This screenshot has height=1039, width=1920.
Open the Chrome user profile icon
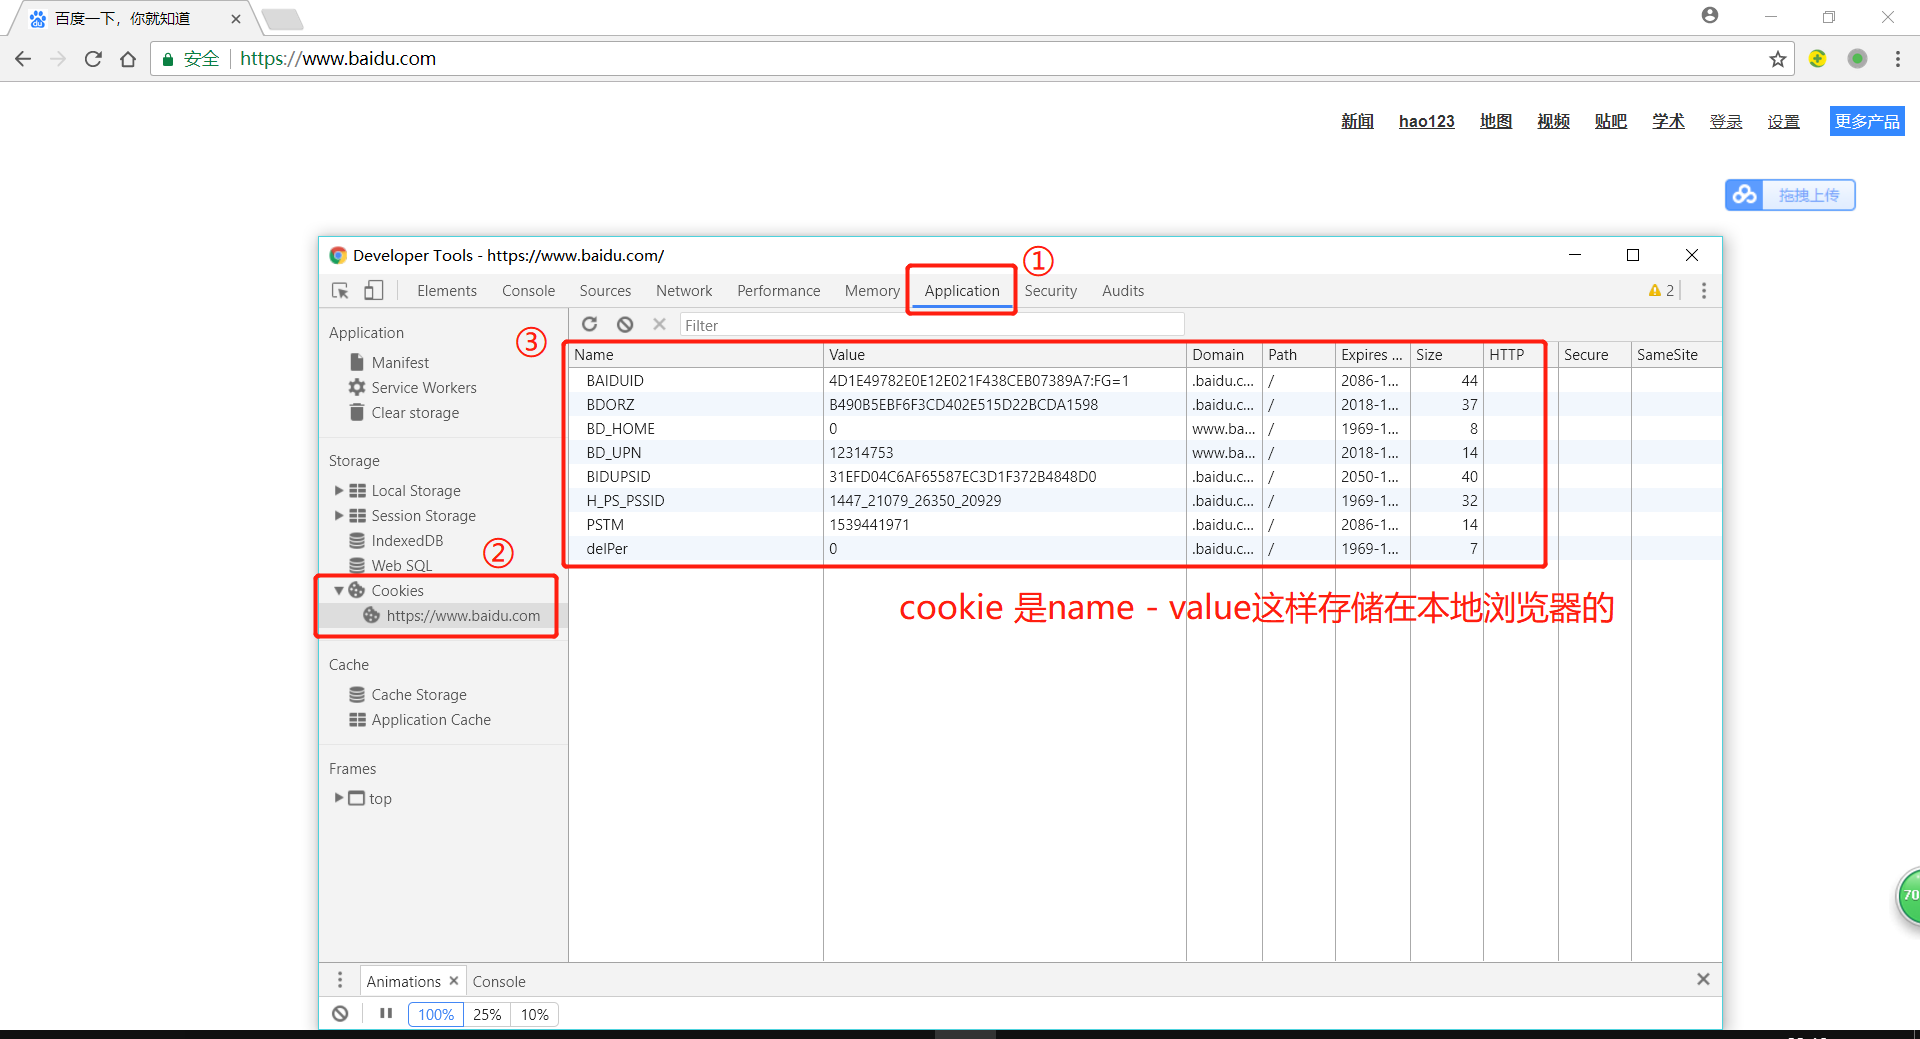(x=1710, y=16)
